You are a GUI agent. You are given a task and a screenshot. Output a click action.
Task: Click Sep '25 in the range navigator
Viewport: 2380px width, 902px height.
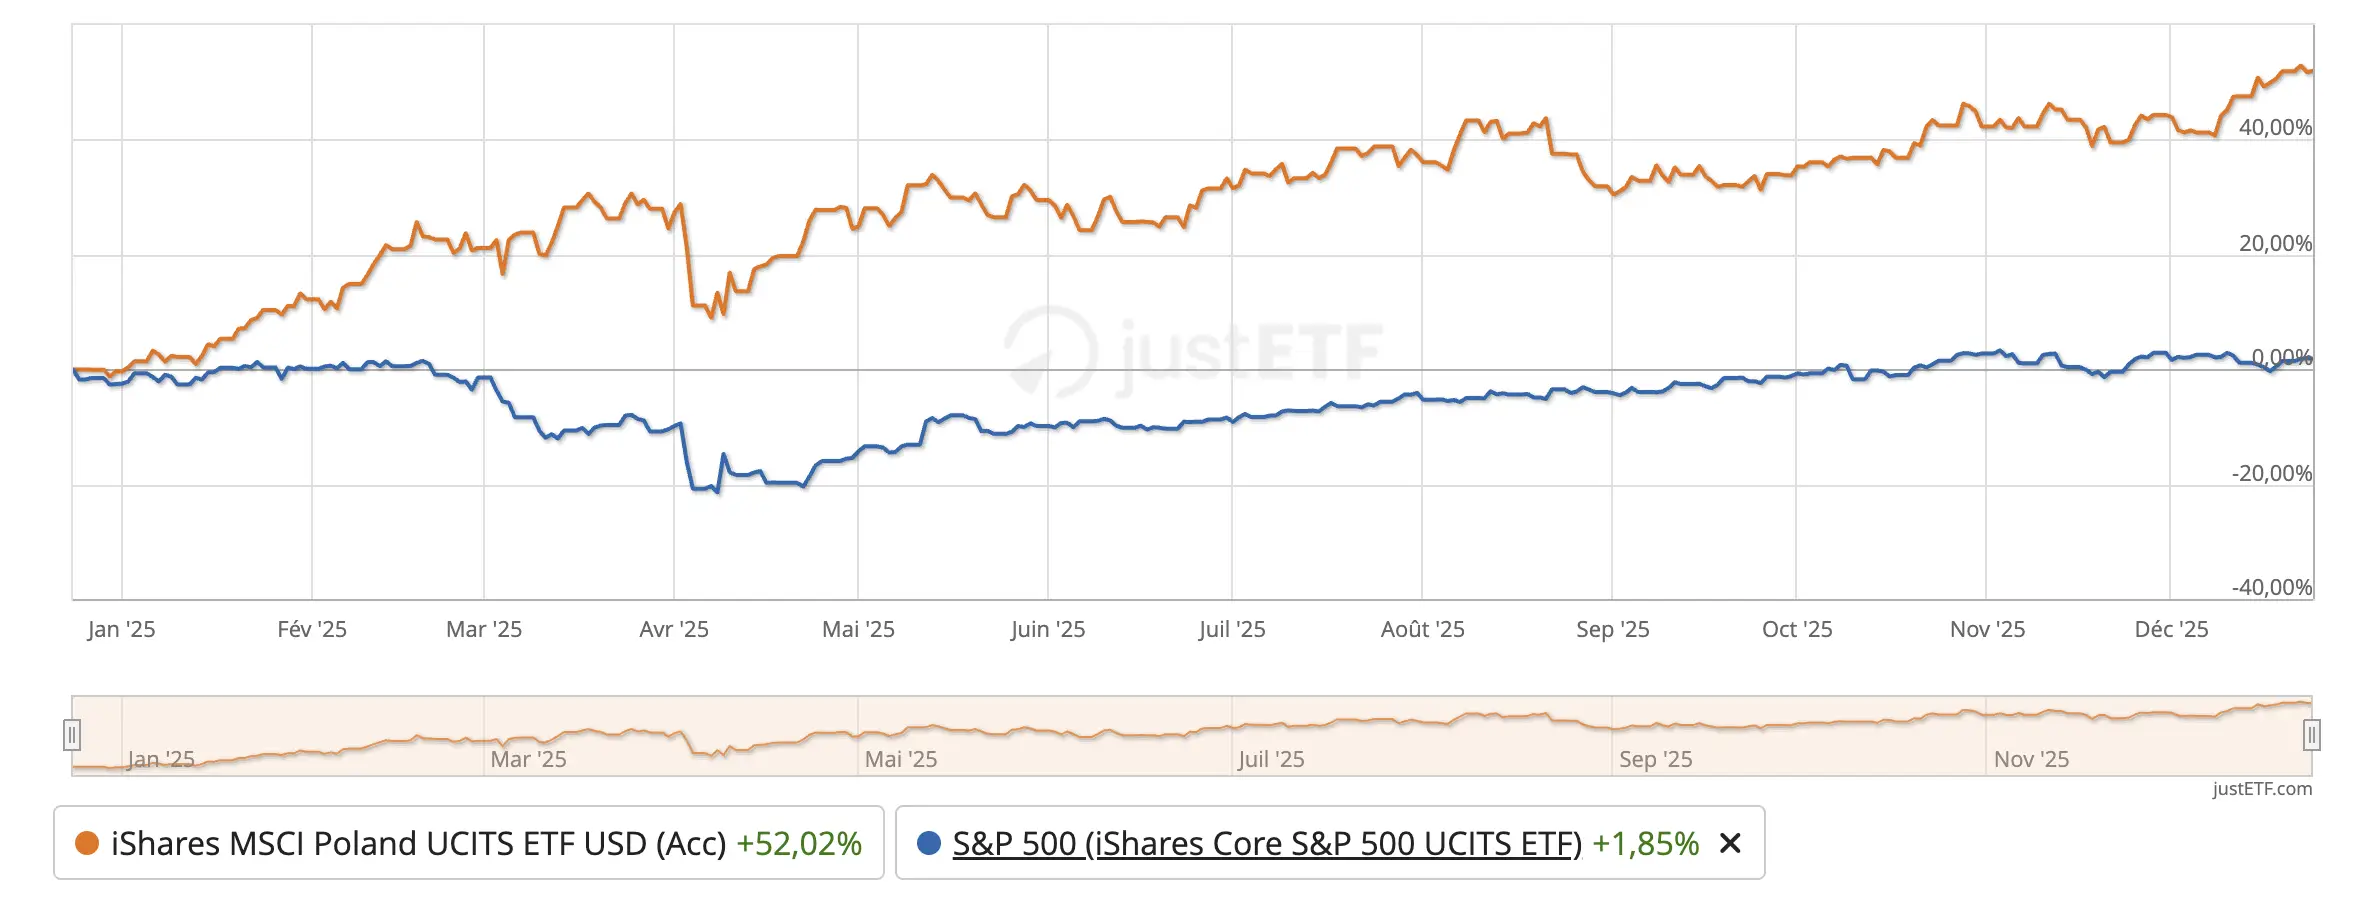[x=1656, y=759]
